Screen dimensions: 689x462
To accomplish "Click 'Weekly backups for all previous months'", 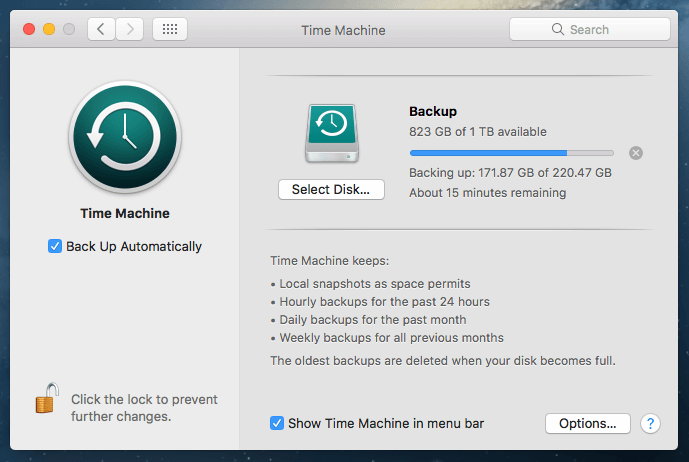I will click(392, 338).
